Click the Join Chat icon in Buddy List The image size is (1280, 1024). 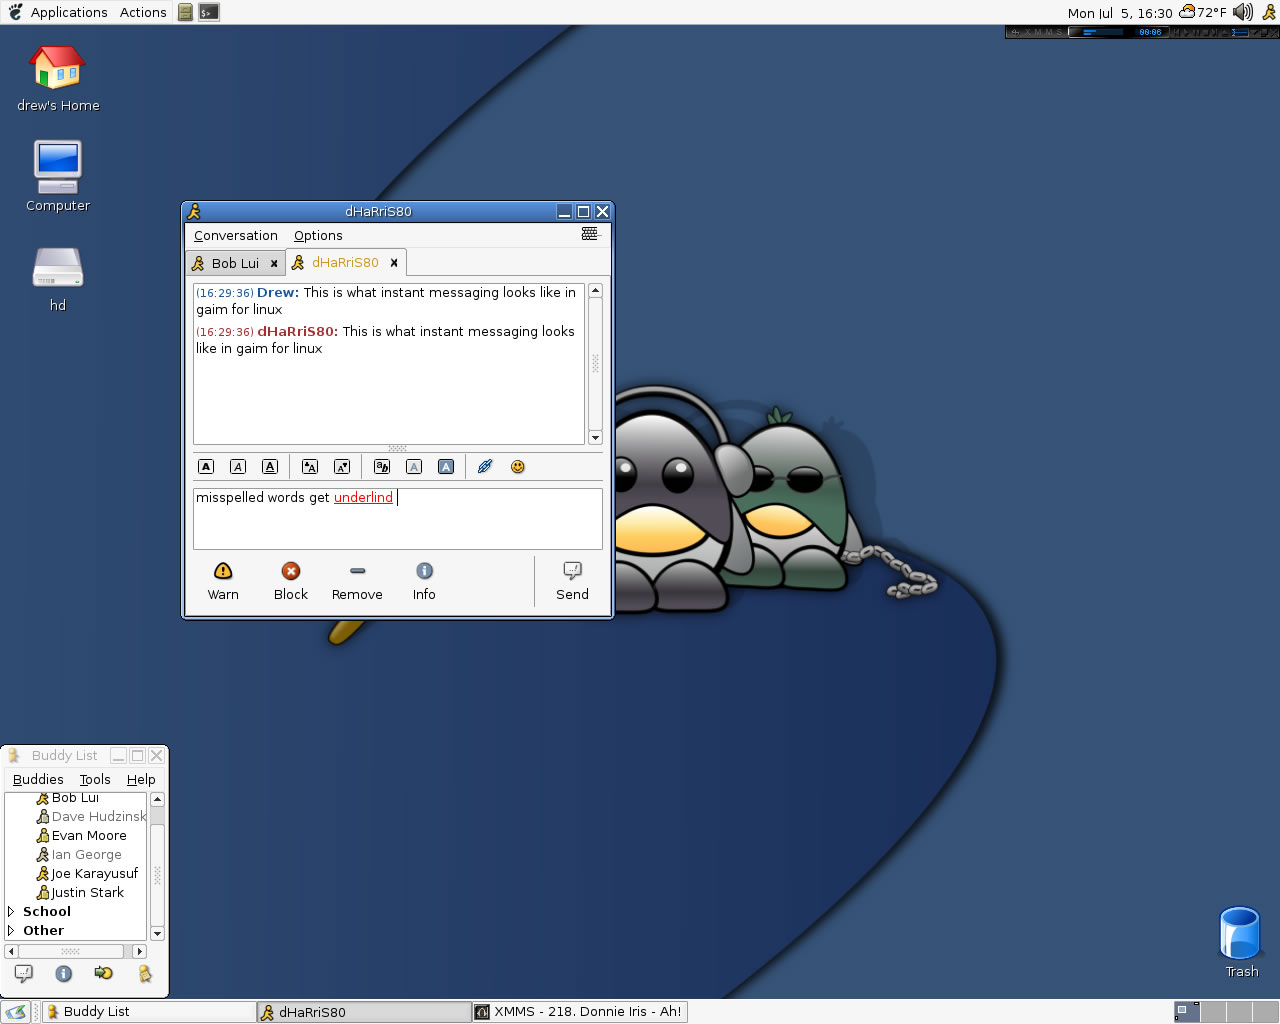point(104,973)
